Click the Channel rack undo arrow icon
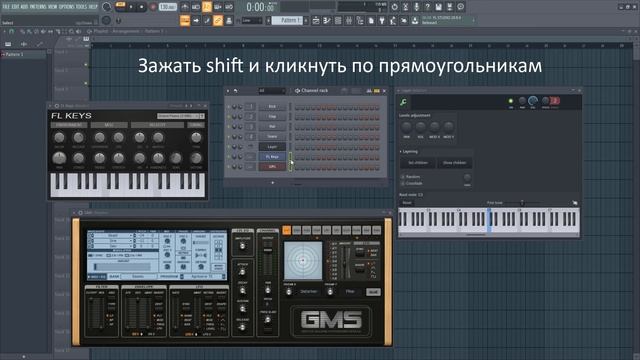The image size is (640, 360). [x=236, y=91]
